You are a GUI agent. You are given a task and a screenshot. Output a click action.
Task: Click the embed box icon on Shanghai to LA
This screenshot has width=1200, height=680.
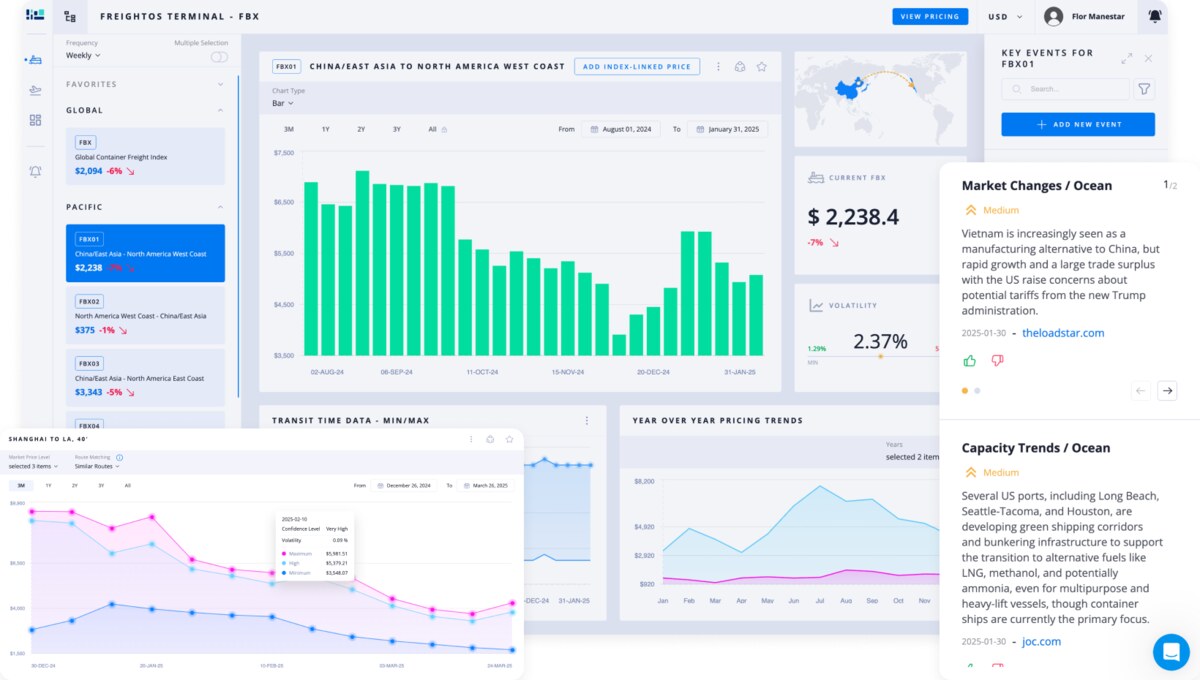point(490,439)
